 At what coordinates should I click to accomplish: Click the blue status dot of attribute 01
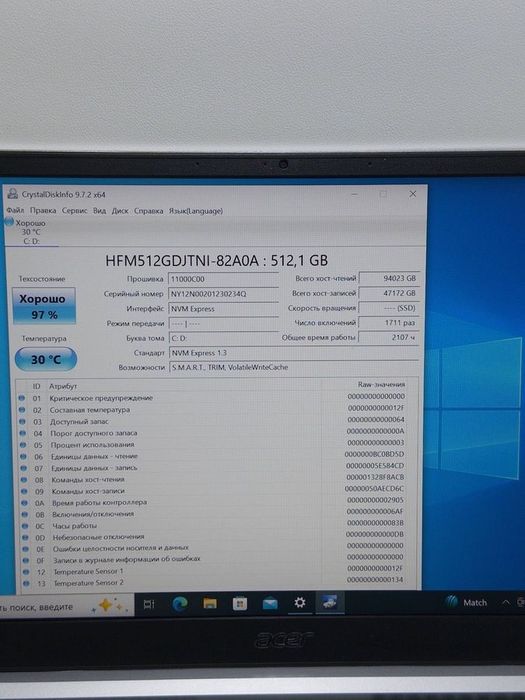coord(21,397)
